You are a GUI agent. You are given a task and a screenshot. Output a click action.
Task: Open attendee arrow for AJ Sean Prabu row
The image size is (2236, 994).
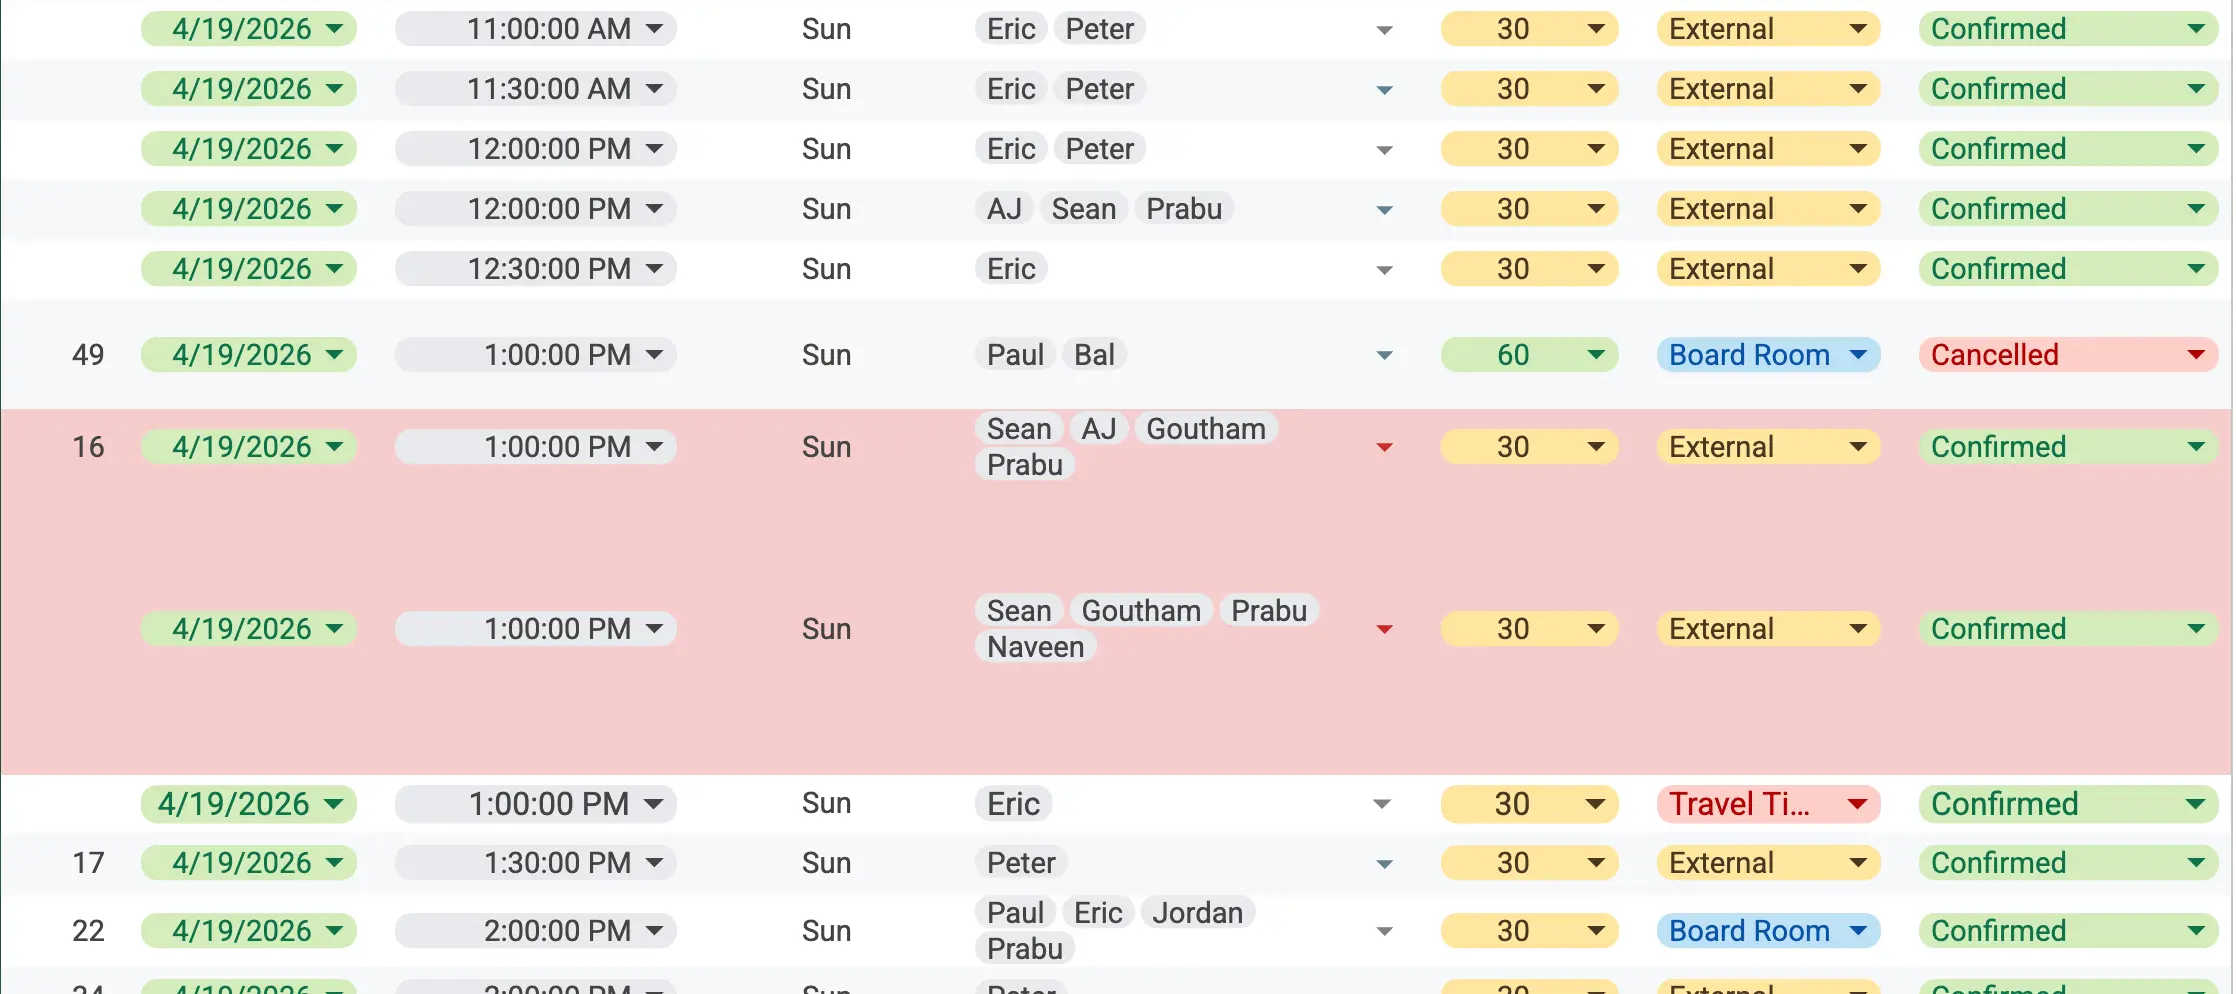1385,210
